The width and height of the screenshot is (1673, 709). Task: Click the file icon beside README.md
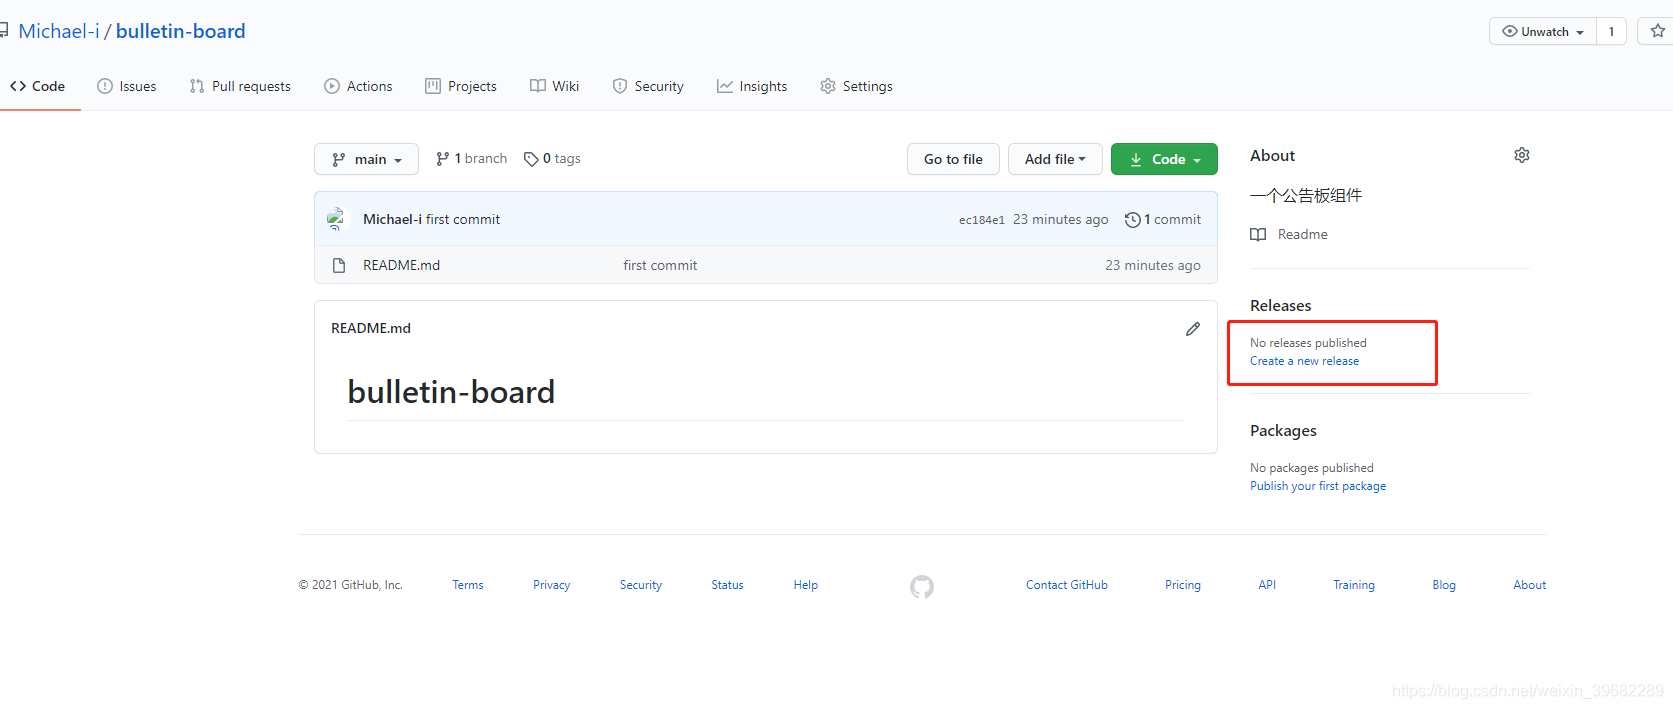[339, 265]
